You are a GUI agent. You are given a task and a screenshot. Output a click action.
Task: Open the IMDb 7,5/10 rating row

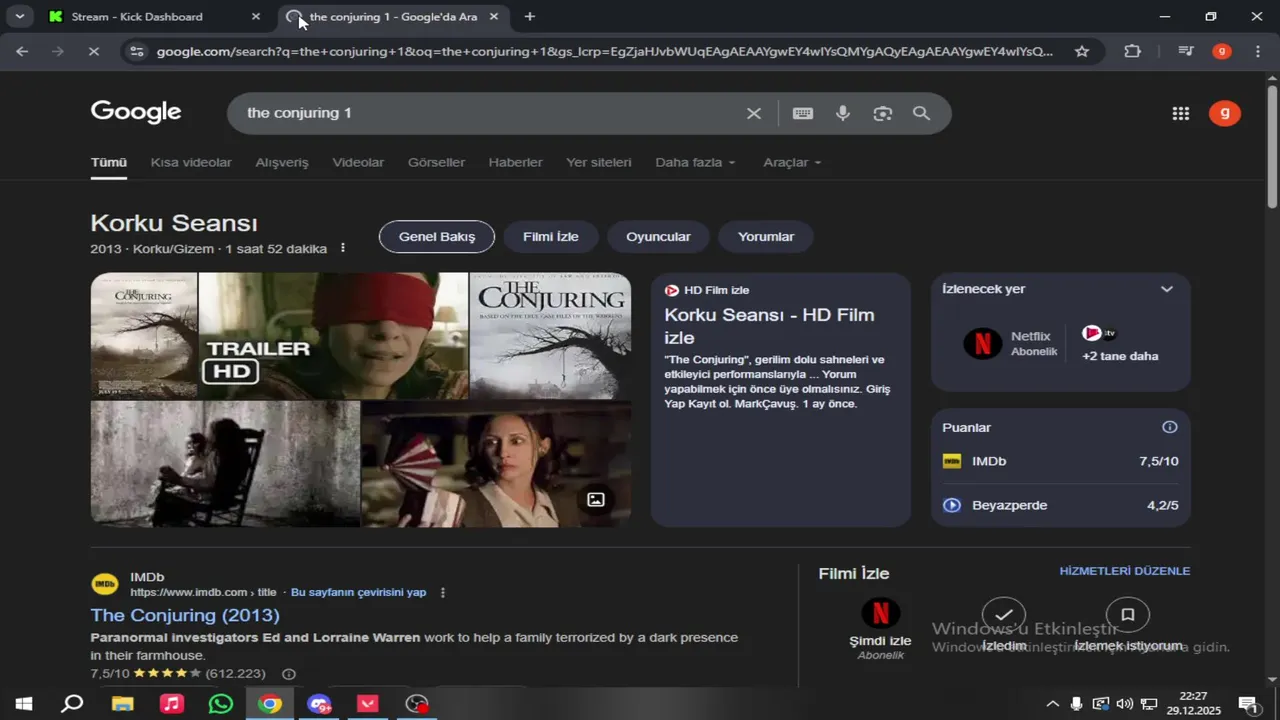coord(1061,461)
